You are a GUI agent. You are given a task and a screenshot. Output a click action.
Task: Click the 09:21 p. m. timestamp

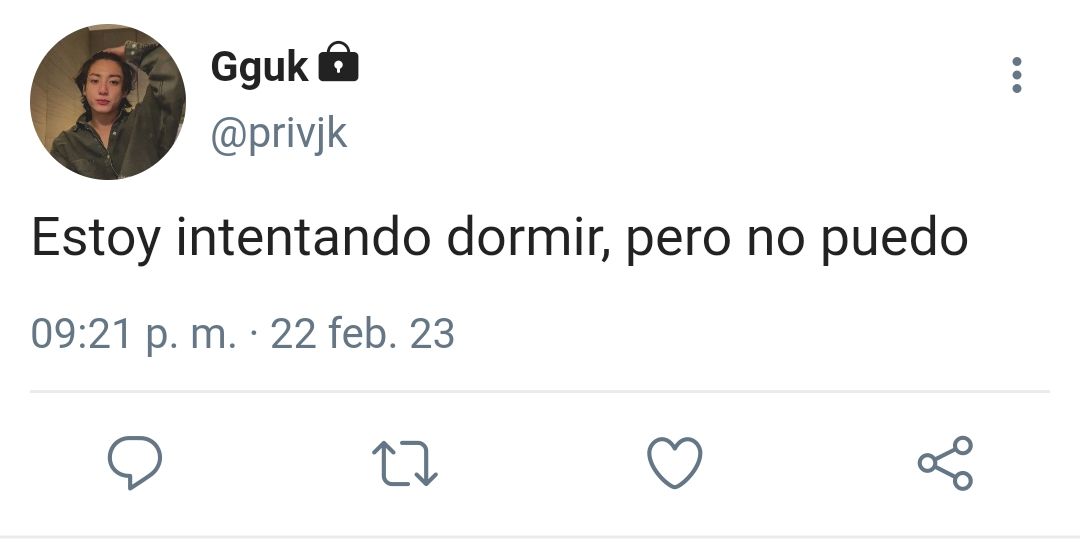pyautogui.click(x=133, y=334)
